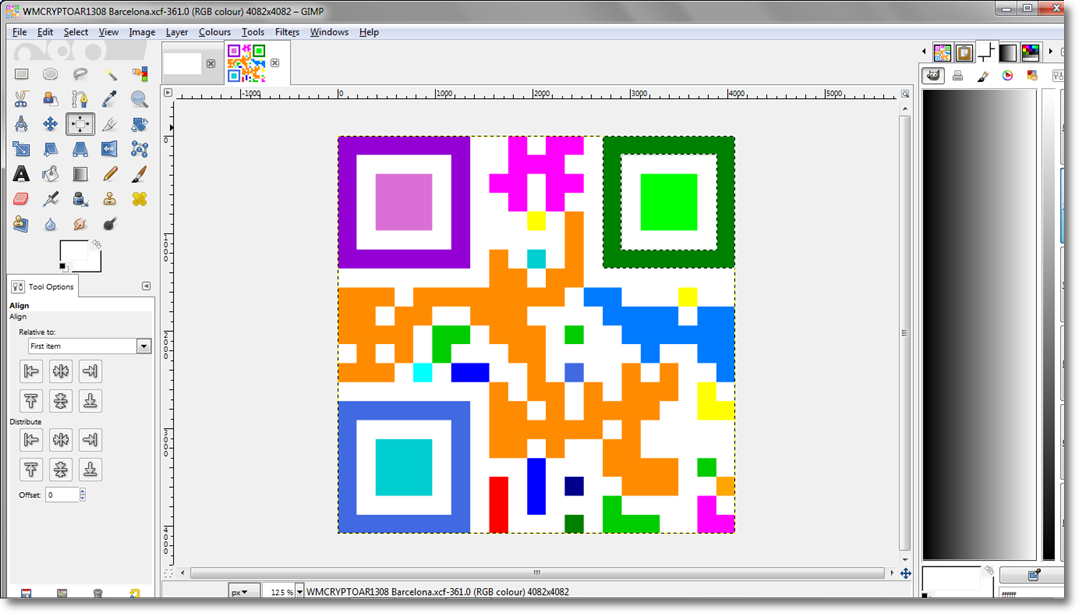Open the File menu
1080x615 pixels.
tap(19, 32)
